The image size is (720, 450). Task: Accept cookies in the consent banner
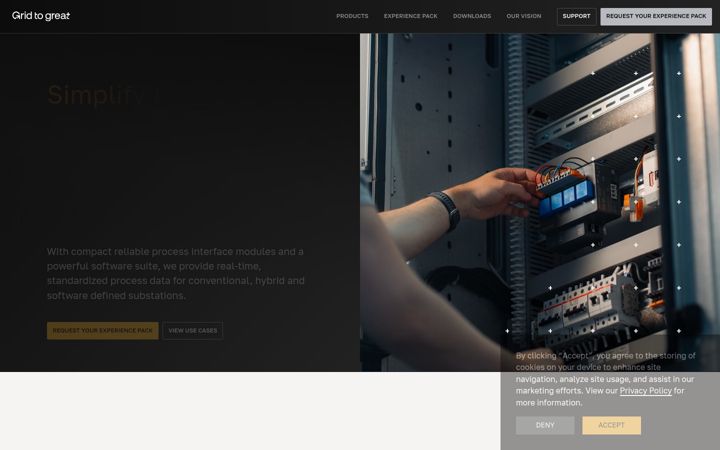click(x=611, y=425)
